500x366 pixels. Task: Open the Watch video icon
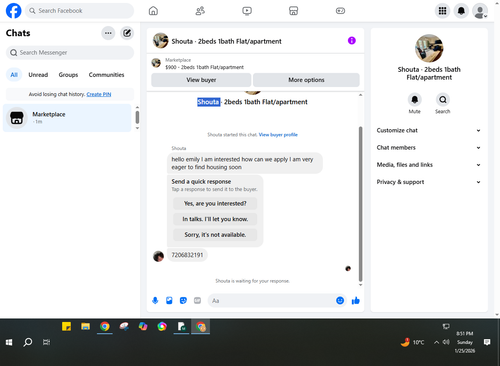(247, 11)
